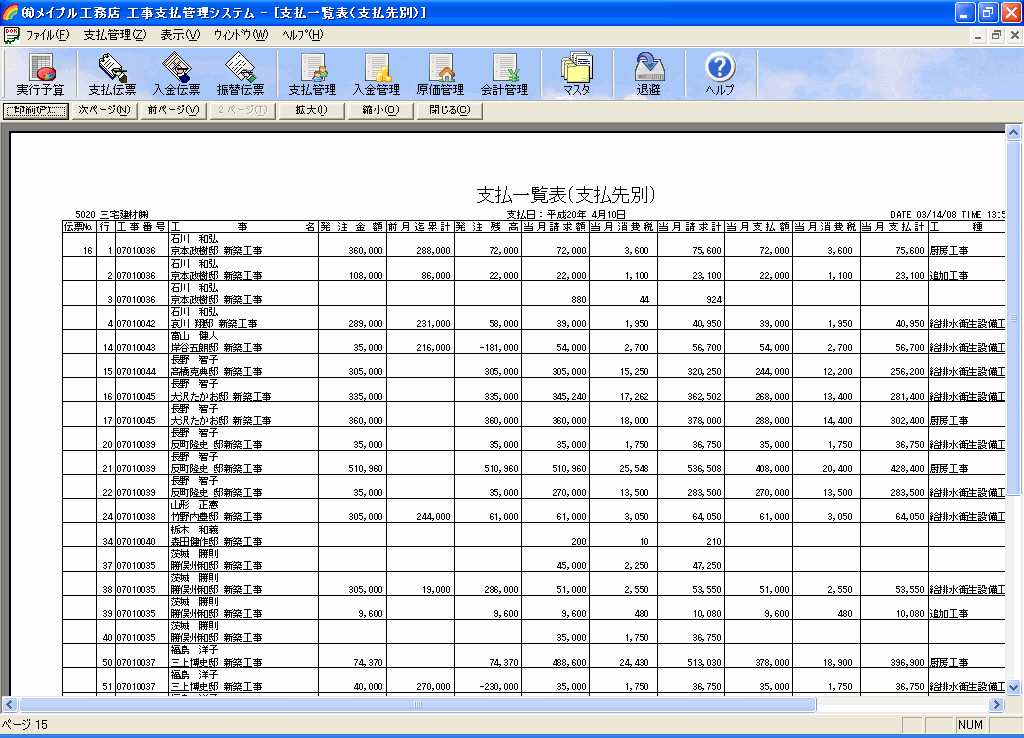Open the 原価管理 cost management icon
The image size is (1024, 738).
pos(440,74)
